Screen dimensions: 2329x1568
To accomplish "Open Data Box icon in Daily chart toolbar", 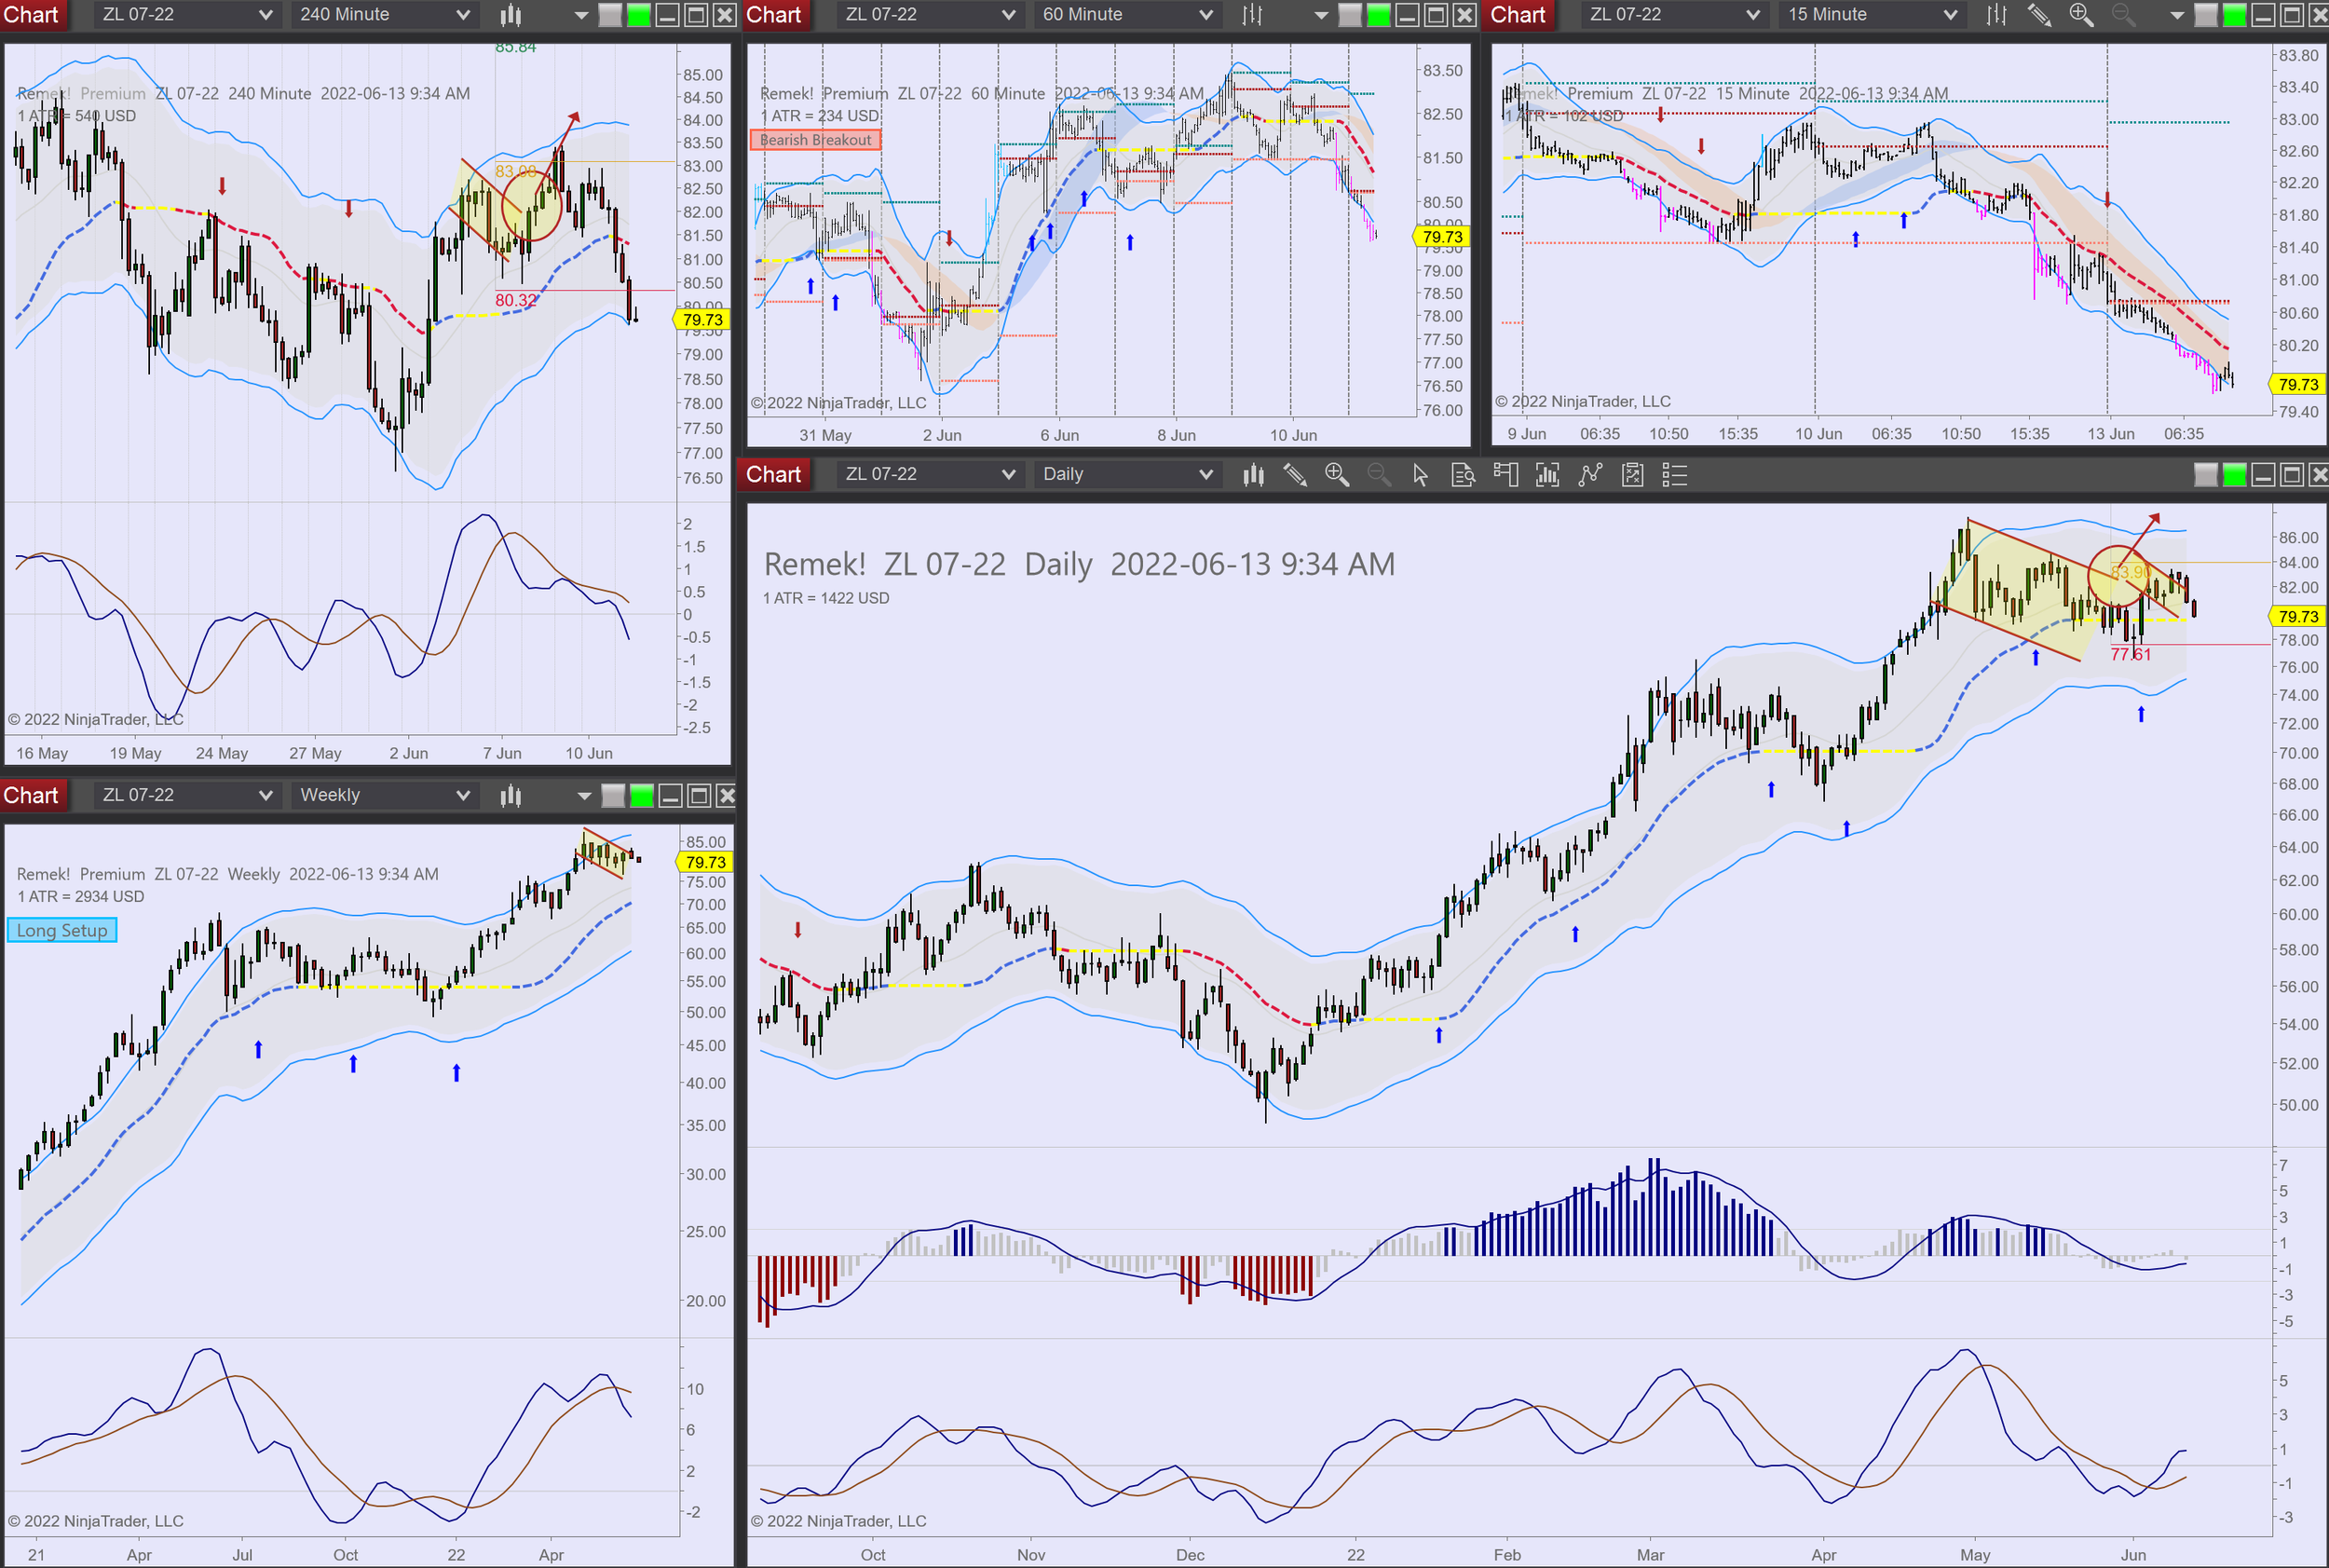I will [x=1463, y=475].
